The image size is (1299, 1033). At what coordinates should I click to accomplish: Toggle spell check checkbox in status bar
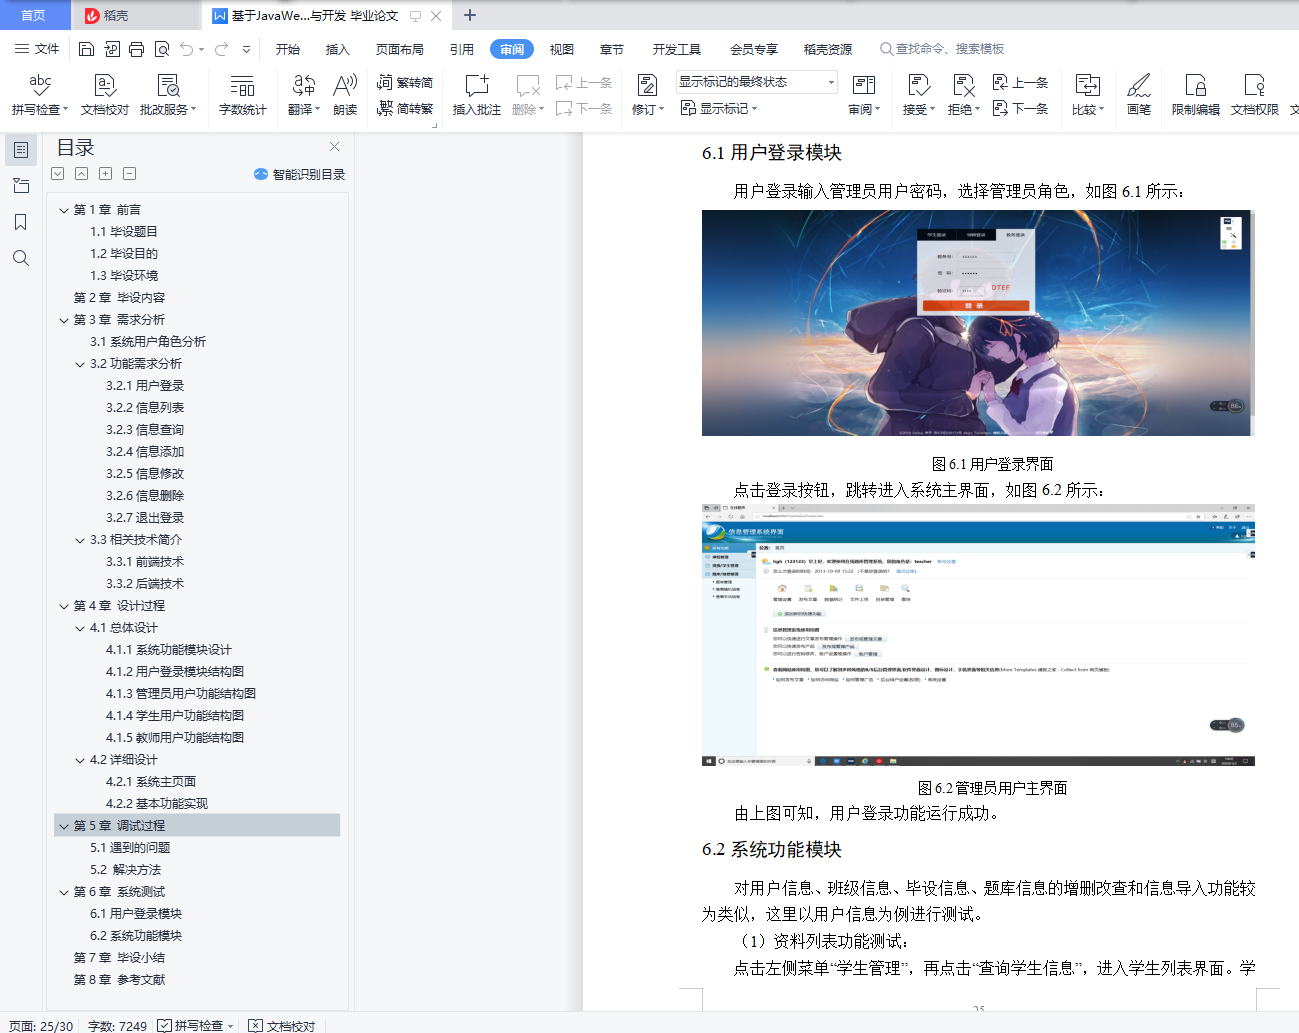[x=164, y=1025]
